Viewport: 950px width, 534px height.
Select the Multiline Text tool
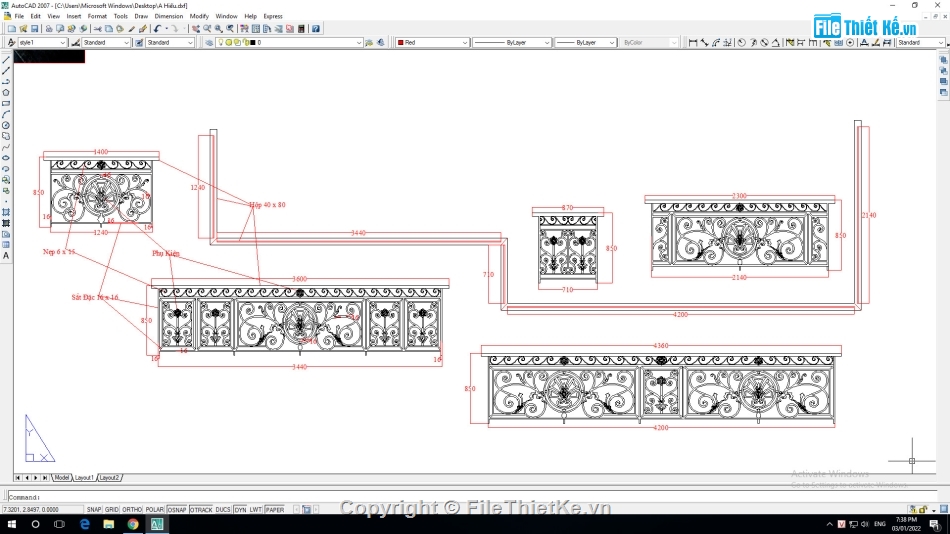click(6, 256)
